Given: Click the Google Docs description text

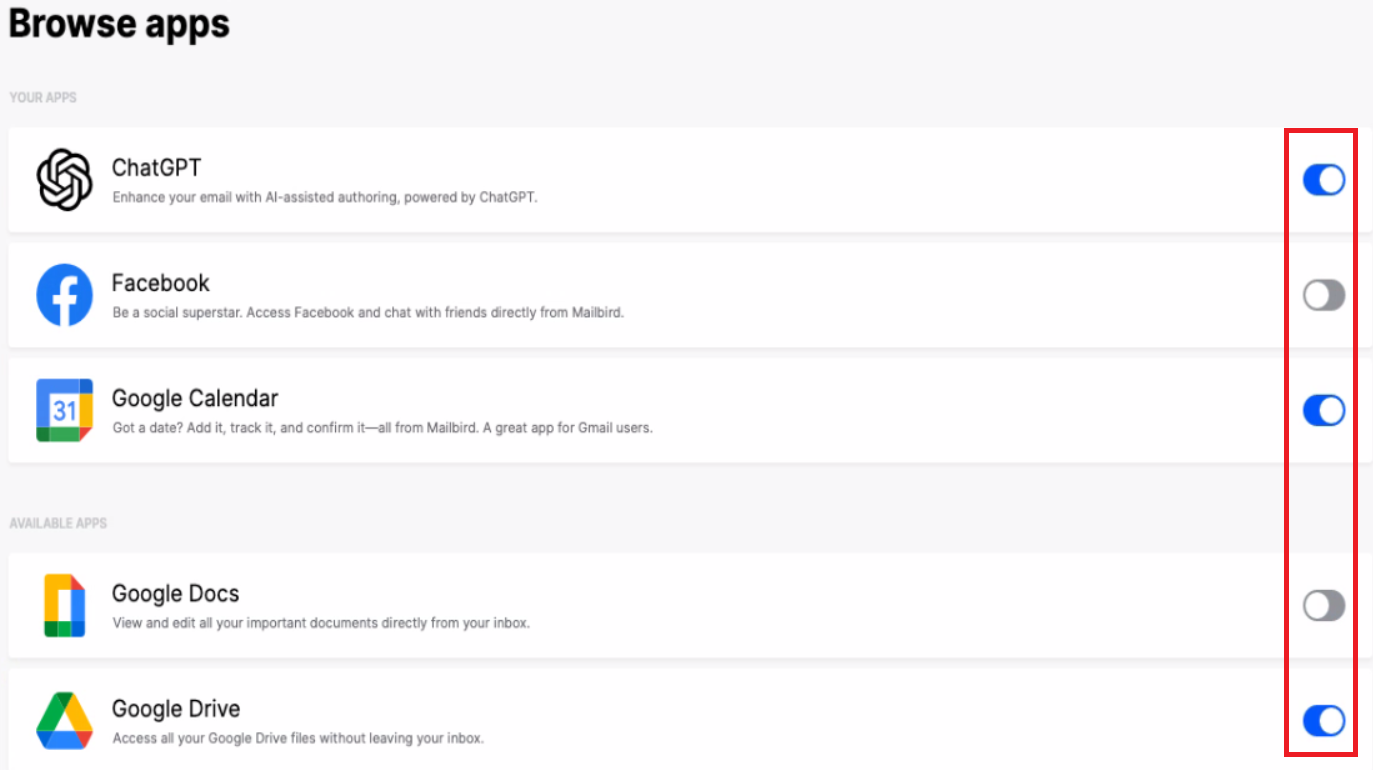Looking at the screenshot, I should pos(320,623).
